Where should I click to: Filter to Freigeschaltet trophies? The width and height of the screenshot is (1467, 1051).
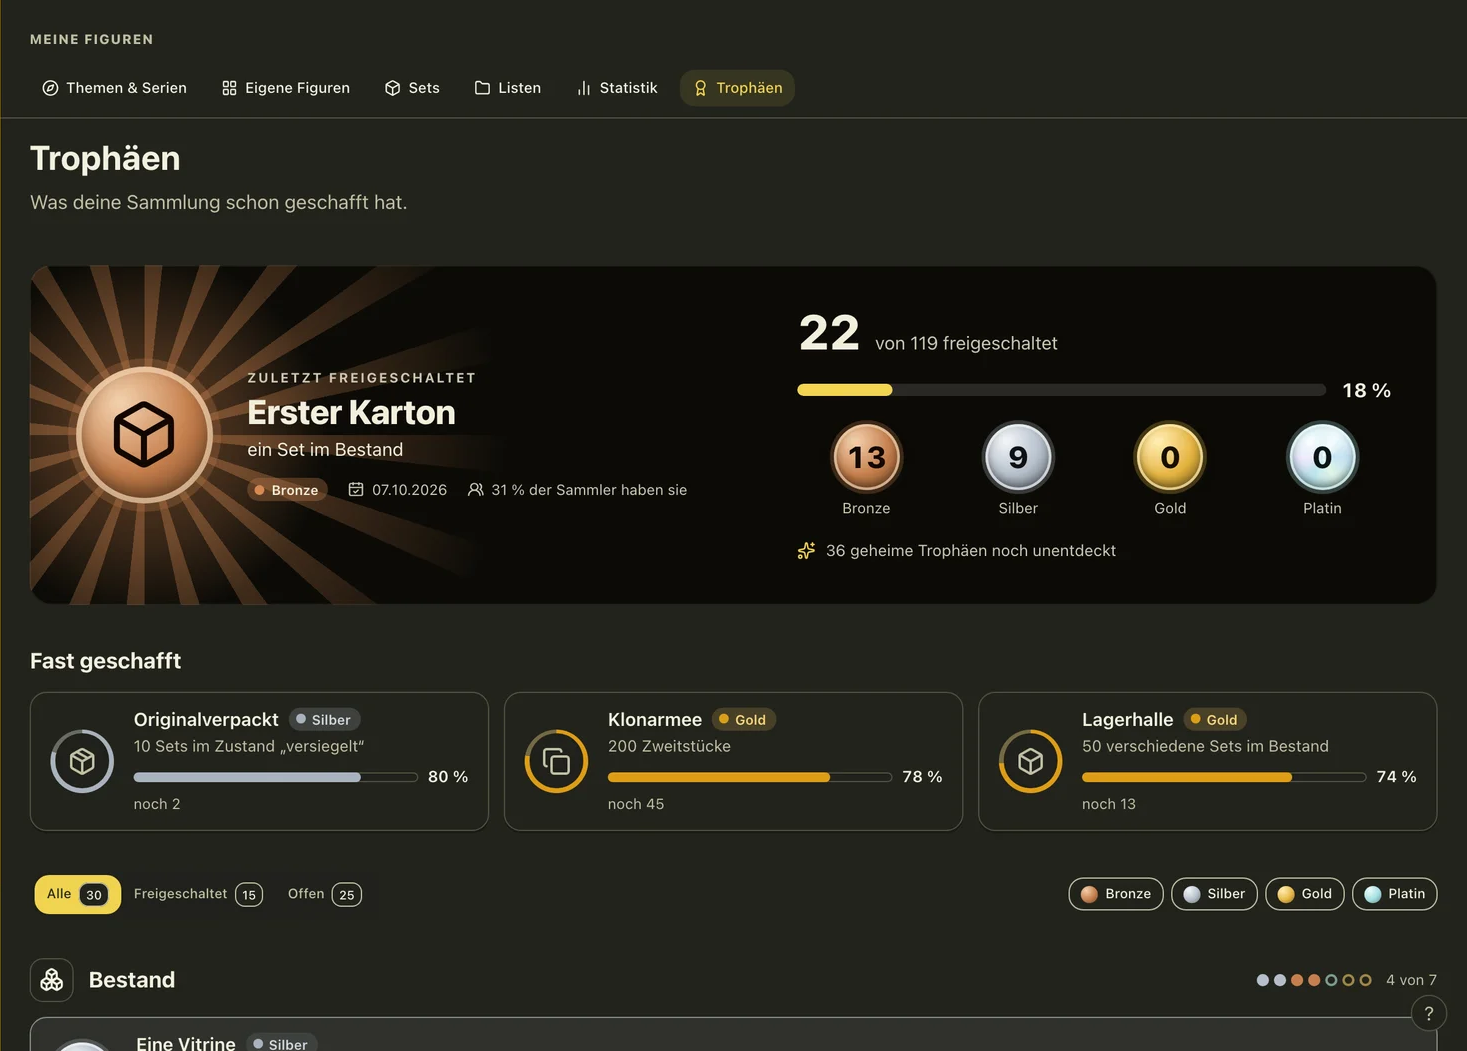tap(198, 894)
